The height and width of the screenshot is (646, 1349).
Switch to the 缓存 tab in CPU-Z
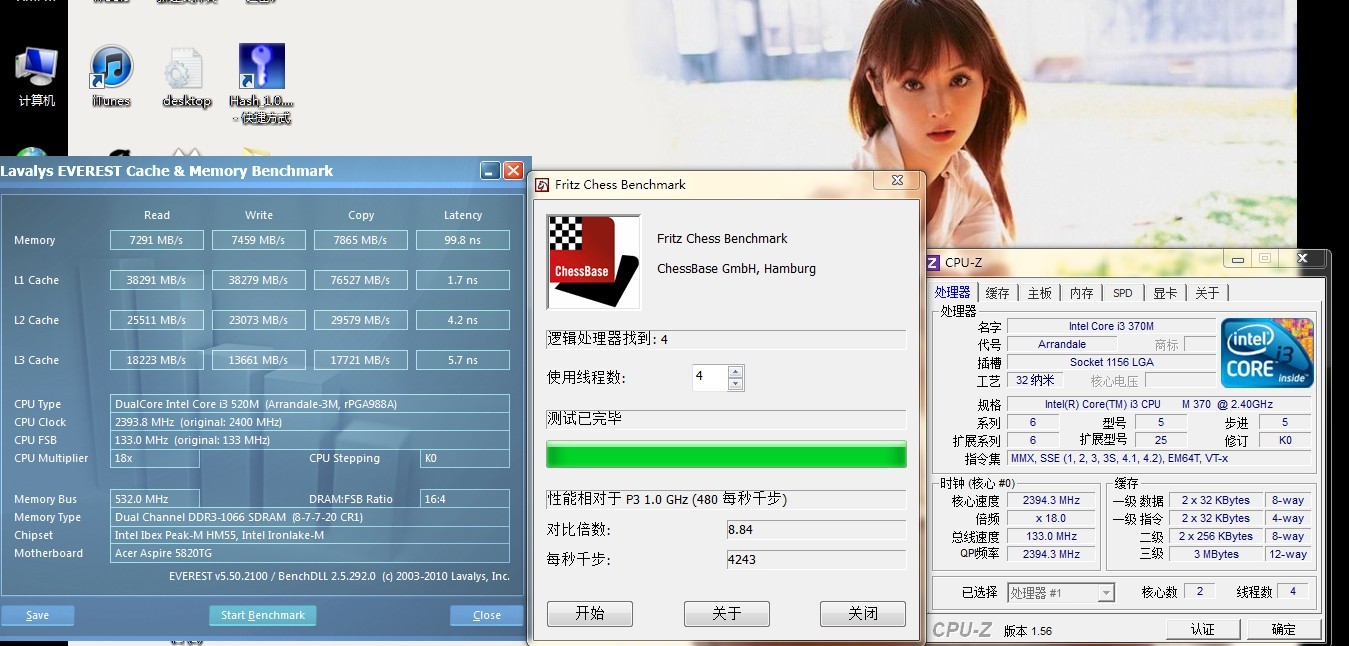click(x=997, y=293)
